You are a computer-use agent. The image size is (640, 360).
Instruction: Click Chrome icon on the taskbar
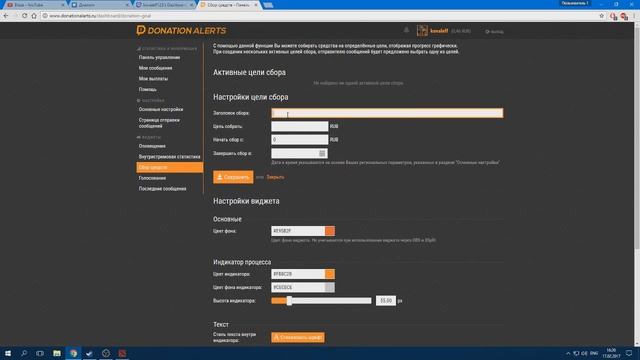[73, 353]
